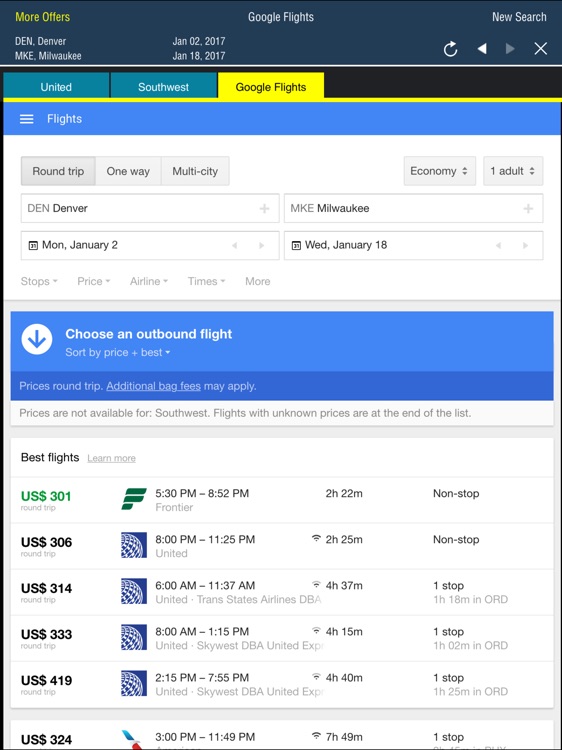Click the Wi-Fi icon on the 4h 37m flight

pos(316,585)
